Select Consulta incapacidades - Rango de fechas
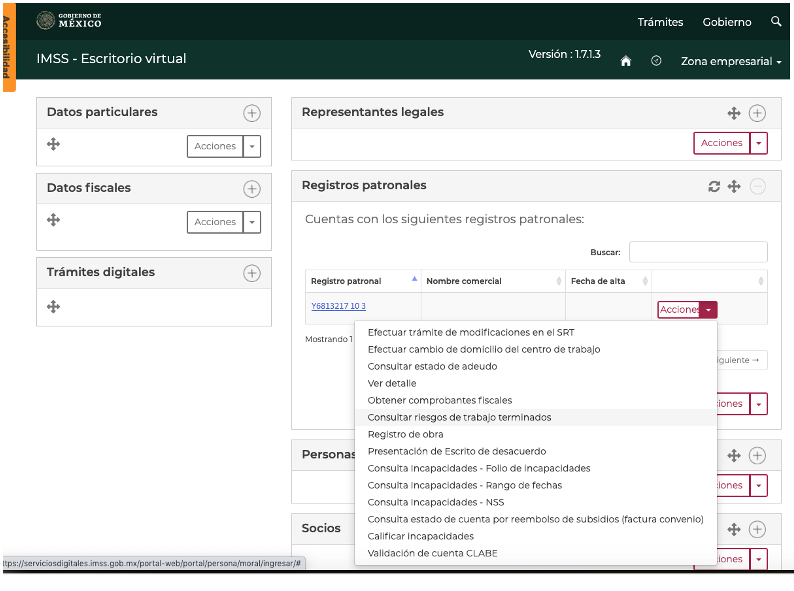The image size is (794, 591). click(x=464, y=485)
